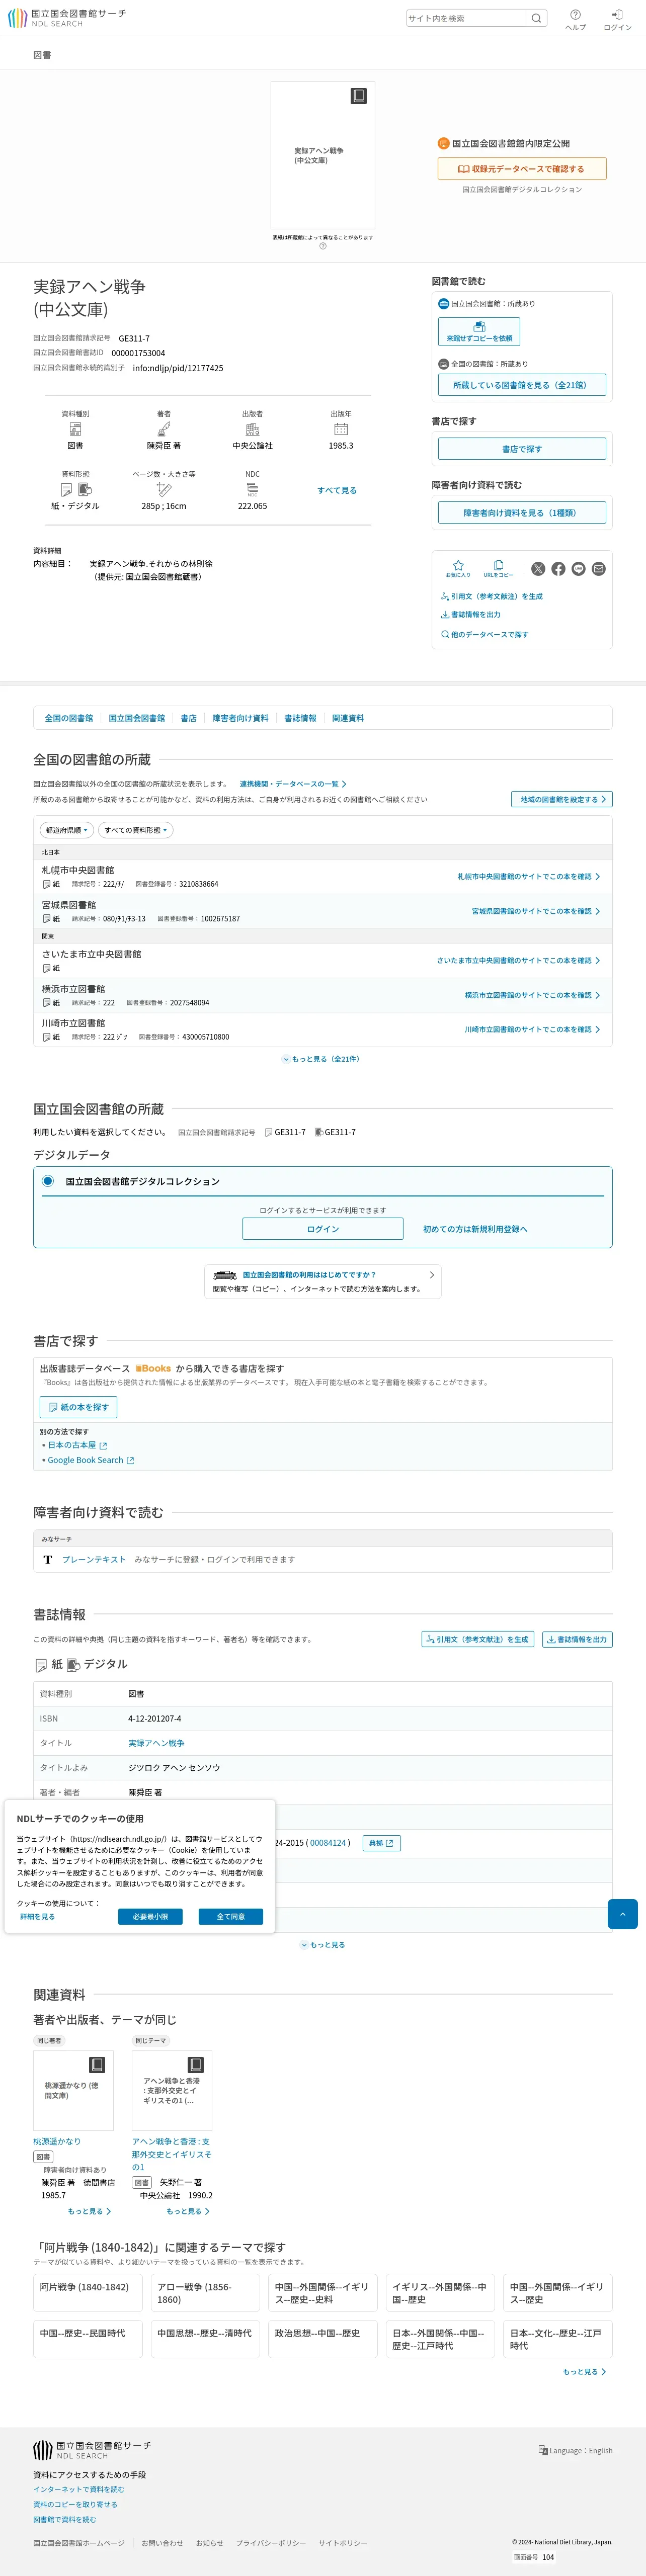Open 川崎市立図書館のサイトでこの本を確認
The height and width of the screenshot is (2576, 646).
click(532, 1030)
